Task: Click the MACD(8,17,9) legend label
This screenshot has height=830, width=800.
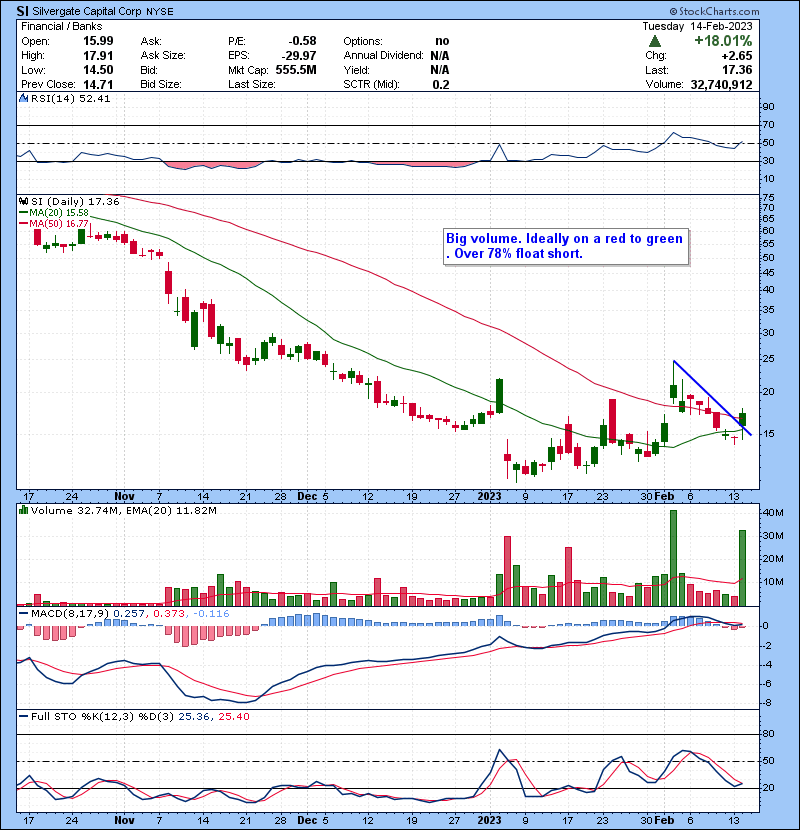Action: pos(70,614)
